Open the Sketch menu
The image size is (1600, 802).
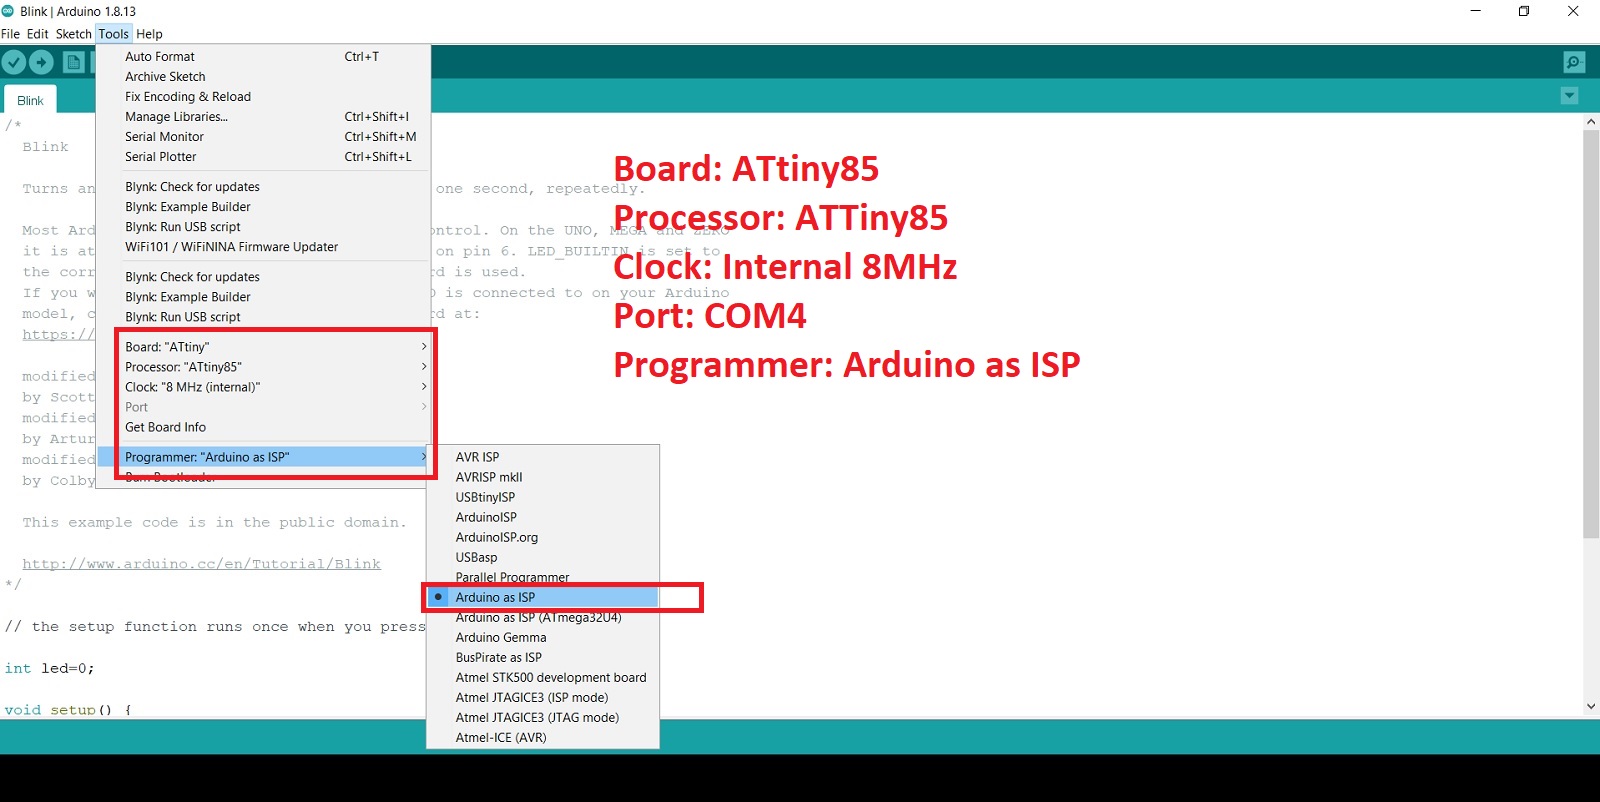tap(74, 34)
